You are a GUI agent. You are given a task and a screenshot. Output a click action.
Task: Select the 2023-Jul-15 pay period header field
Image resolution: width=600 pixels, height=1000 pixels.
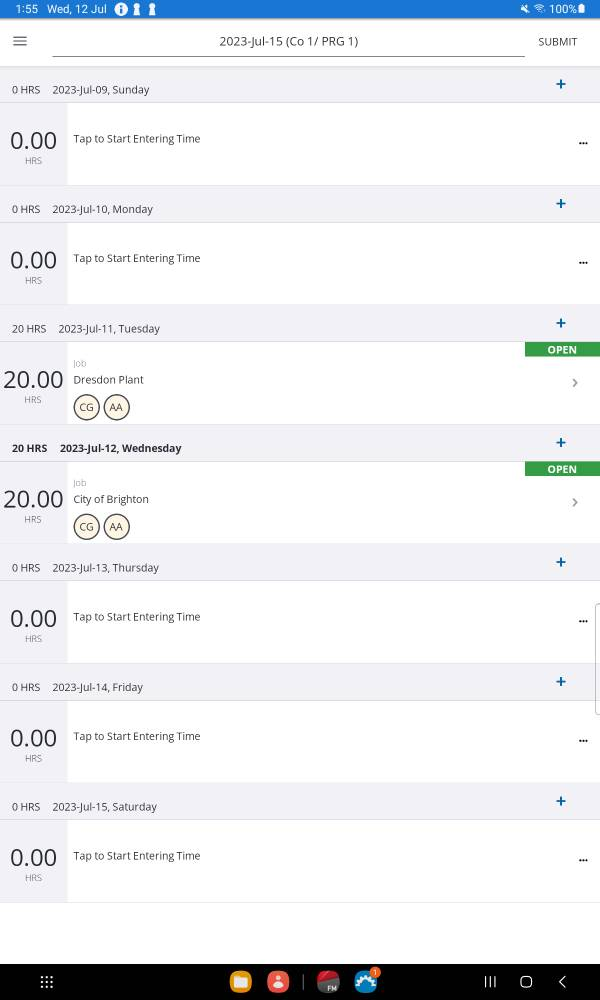(x=288, y=42)
